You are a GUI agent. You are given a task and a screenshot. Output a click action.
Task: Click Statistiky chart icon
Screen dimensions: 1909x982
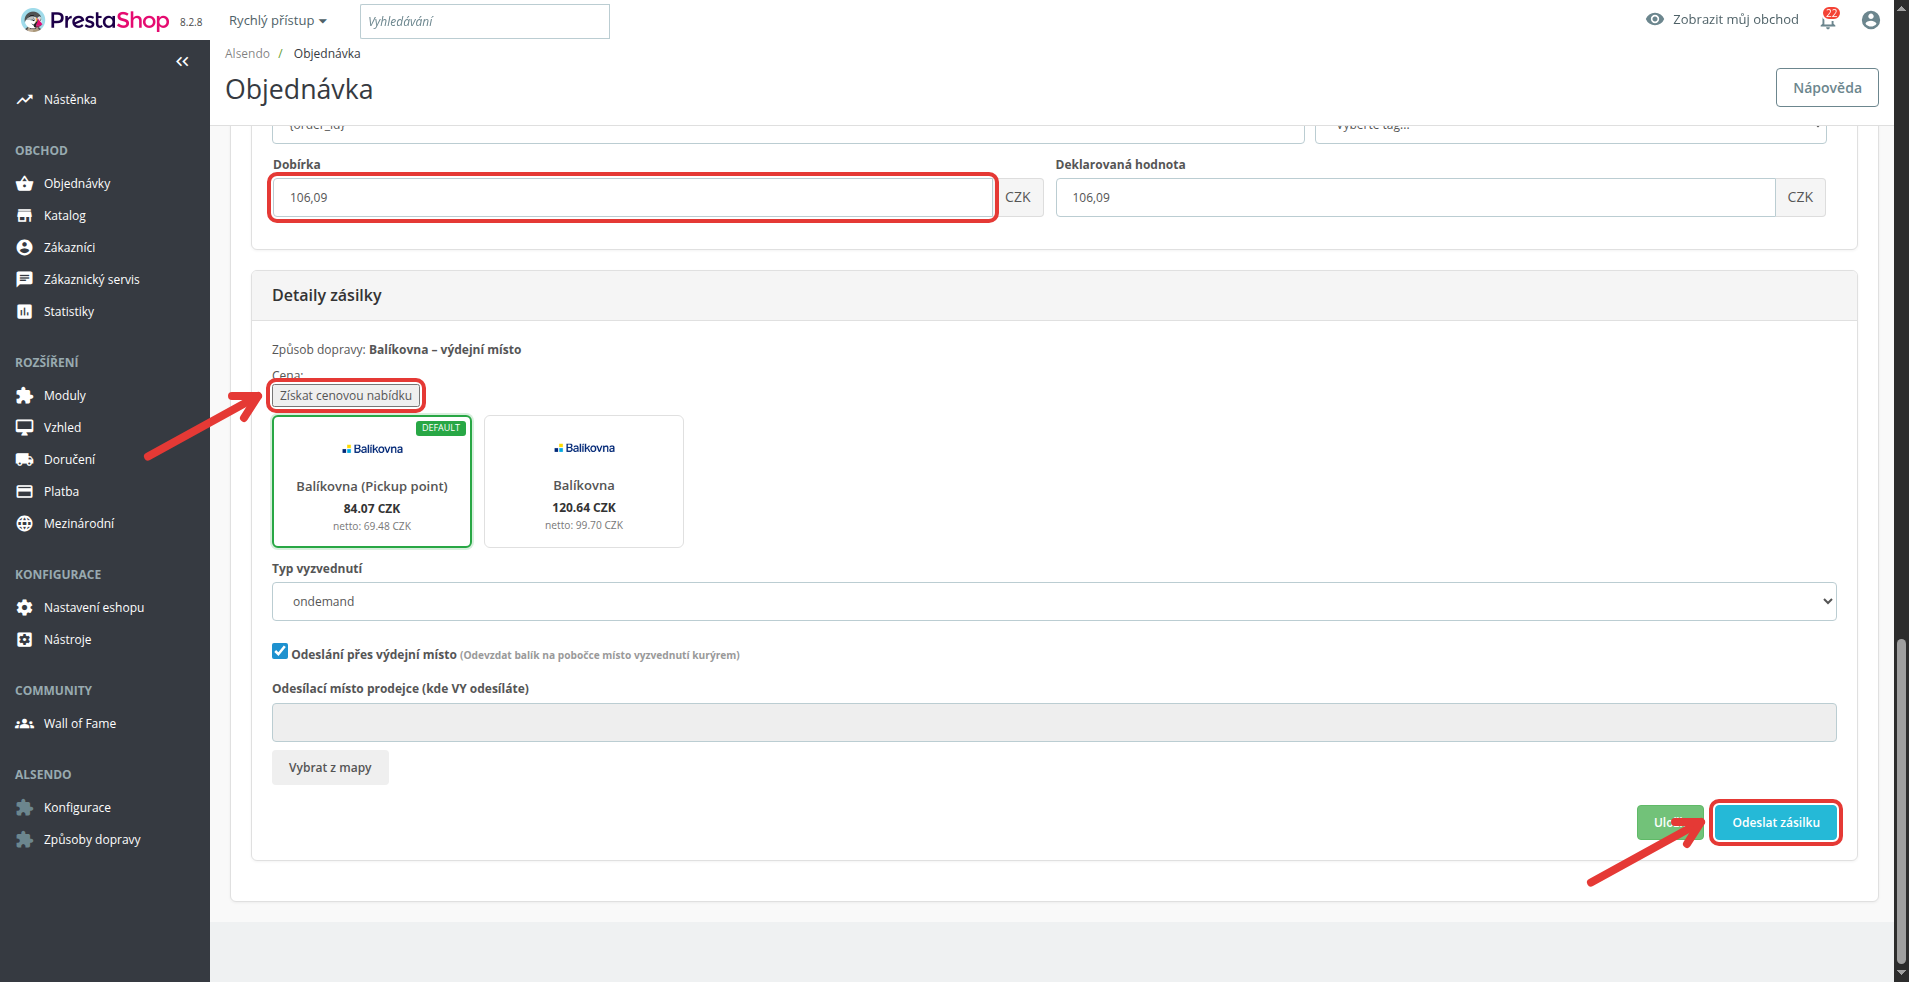(x=25, y=312)
